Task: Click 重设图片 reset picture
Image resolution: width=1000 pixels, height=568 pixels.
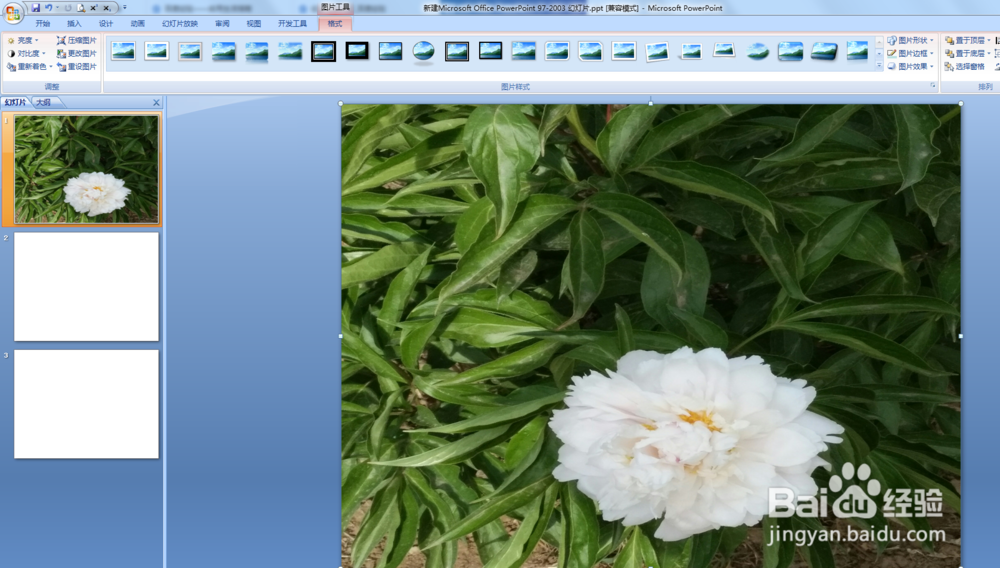Action: (x=77, y=66)
